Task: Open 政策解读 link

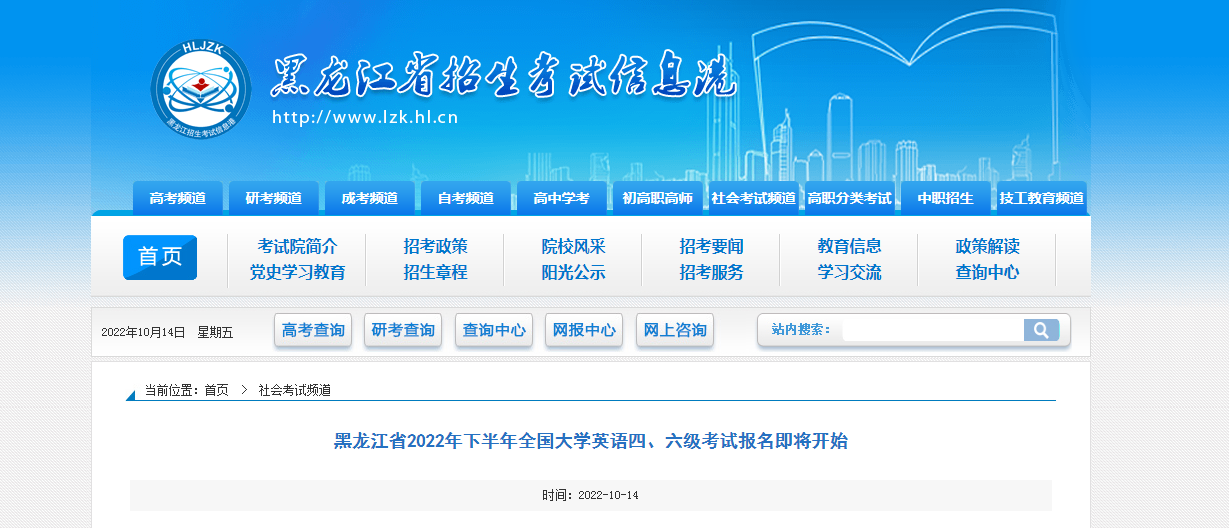Action: tap(987, 246)
